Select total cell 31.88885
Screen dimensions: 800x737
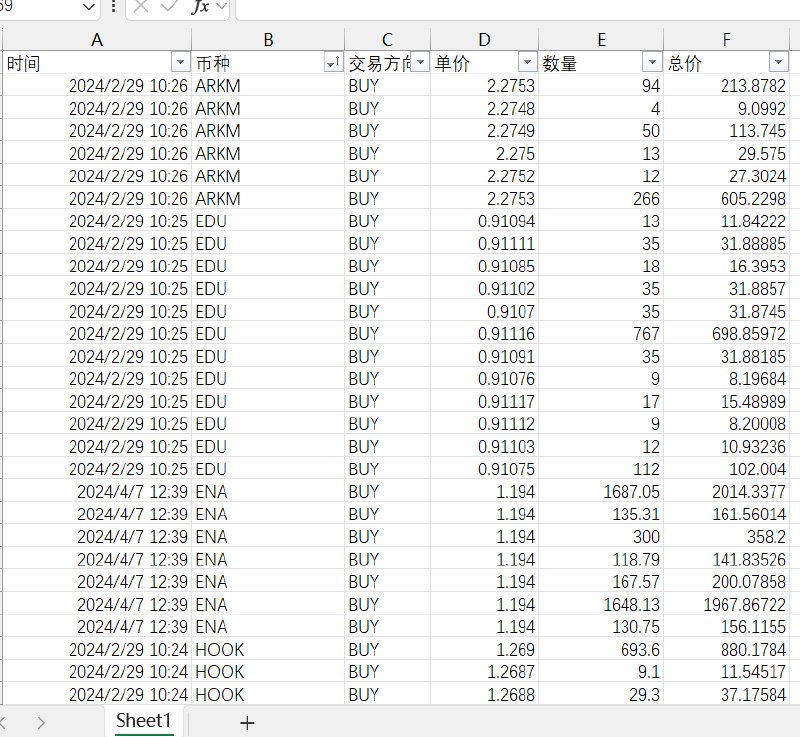click(727, 243)
